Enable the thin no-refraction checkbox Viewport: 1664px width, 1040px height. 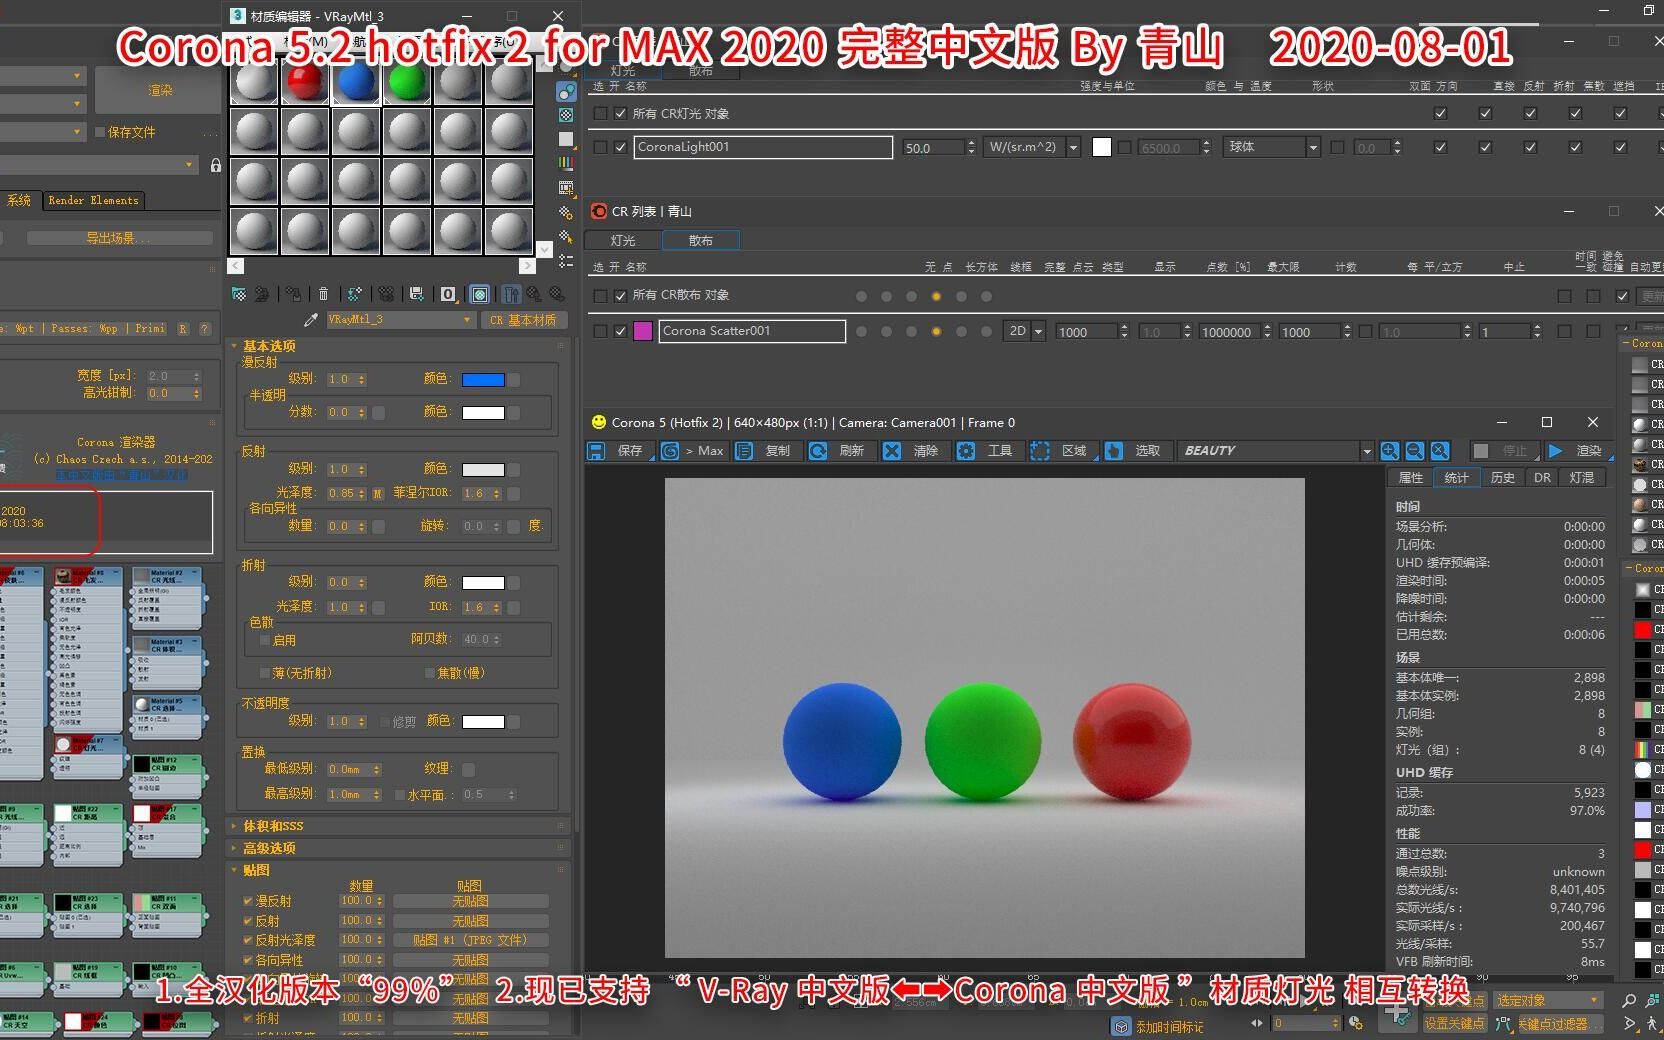coord(265,673)
